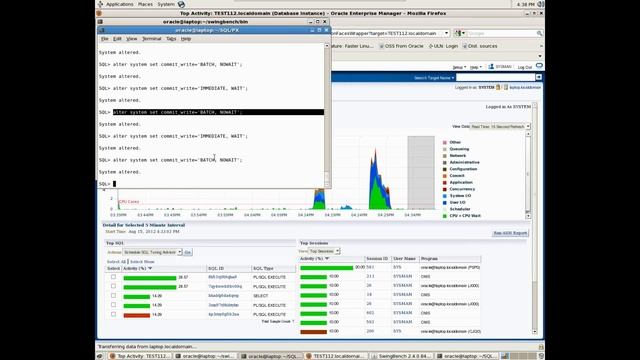Screen dimensions: 640x360
Task: Click the speech bubble icon beside Log Out
Action: point(539,66)
